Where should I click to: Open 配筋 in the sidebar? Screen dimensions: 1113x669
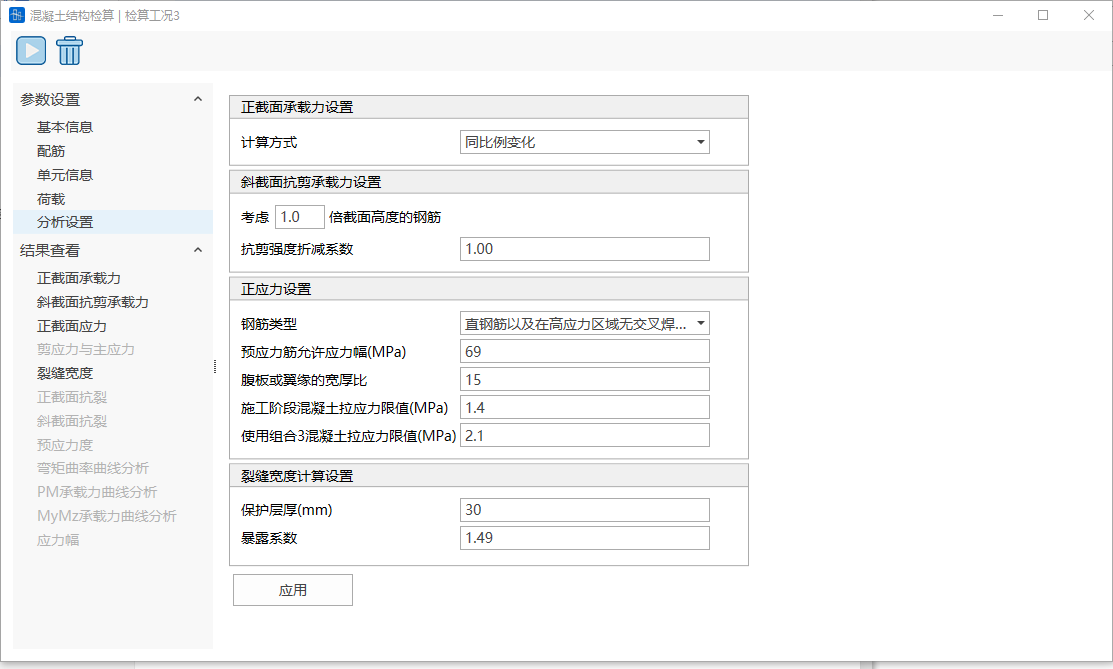click(x=51, y=151)
